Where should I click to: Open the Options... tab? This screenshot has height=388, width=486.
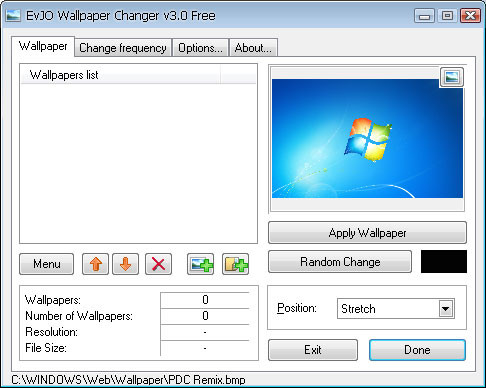coord(200,48)
